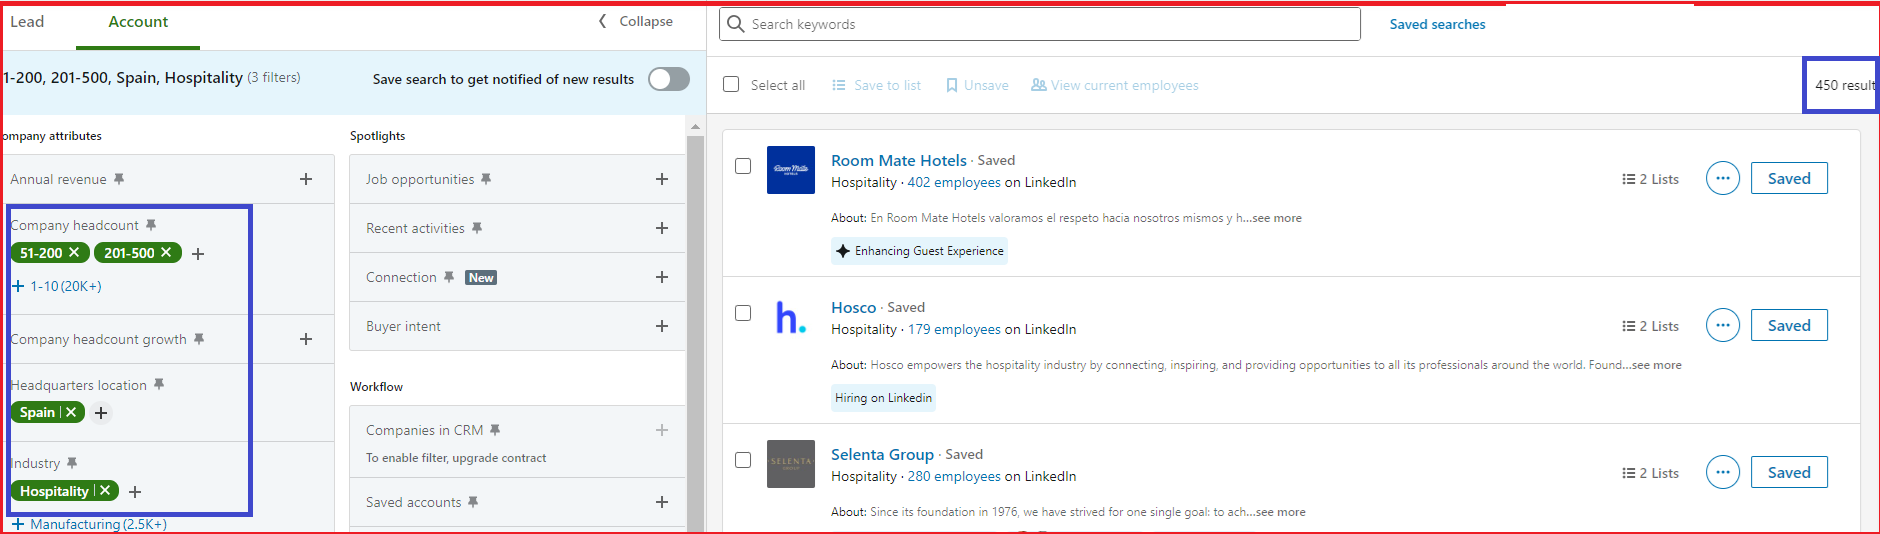Open Selenta Group 2 Lists
The width and height of the screenshot is (1880, 534).
[1650, 473]
